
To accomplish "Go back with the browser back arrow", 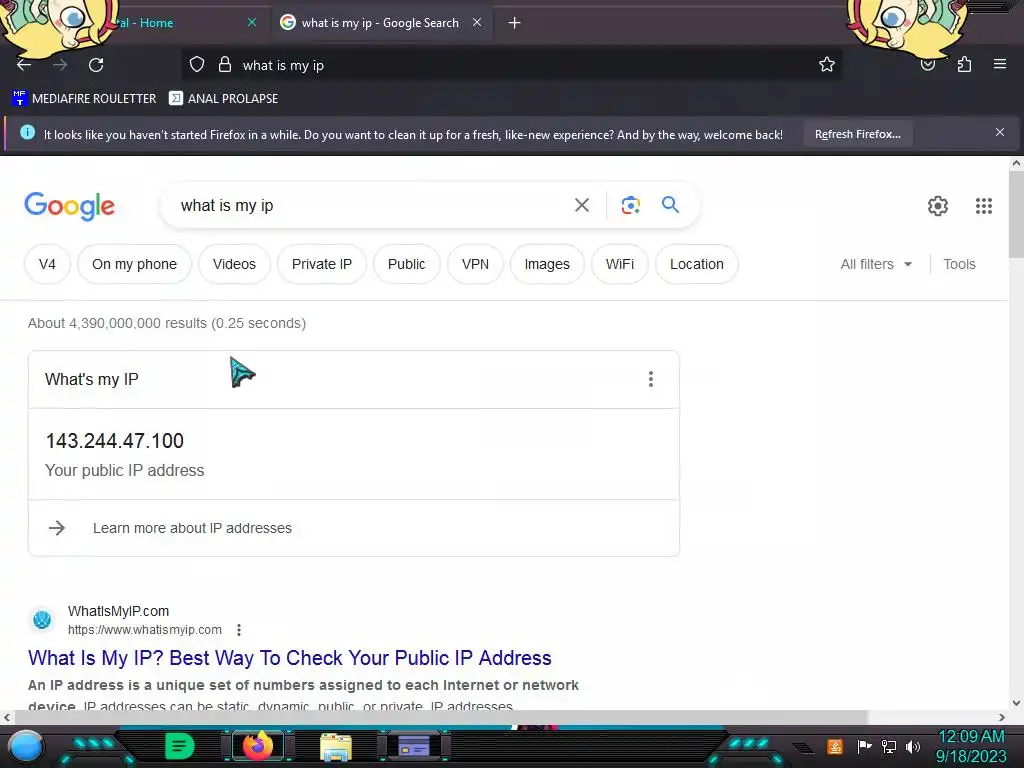I will [24, 65].
